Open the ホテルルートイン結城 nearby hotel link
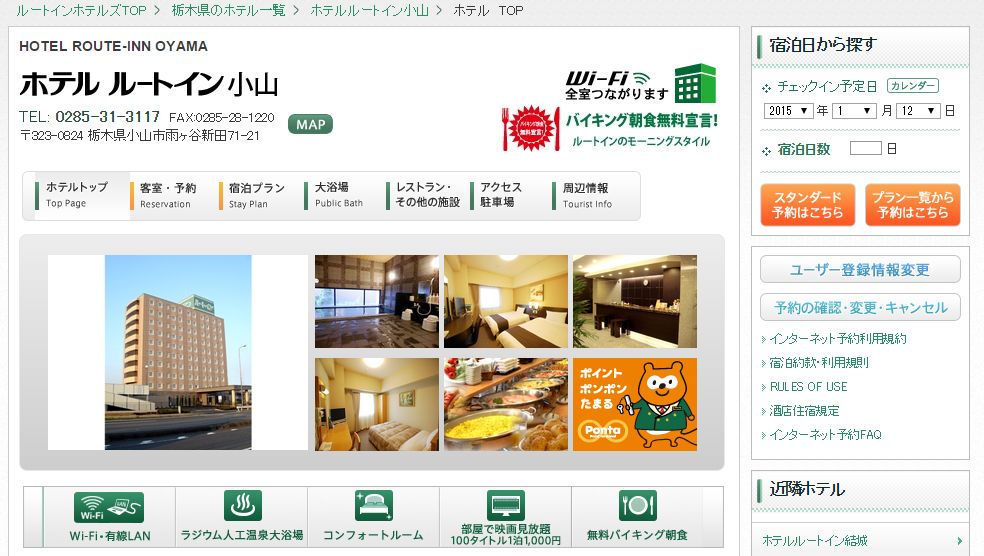The width and height of the screenshot is (984, 556). pyautogui.click(x=815, y=540)
